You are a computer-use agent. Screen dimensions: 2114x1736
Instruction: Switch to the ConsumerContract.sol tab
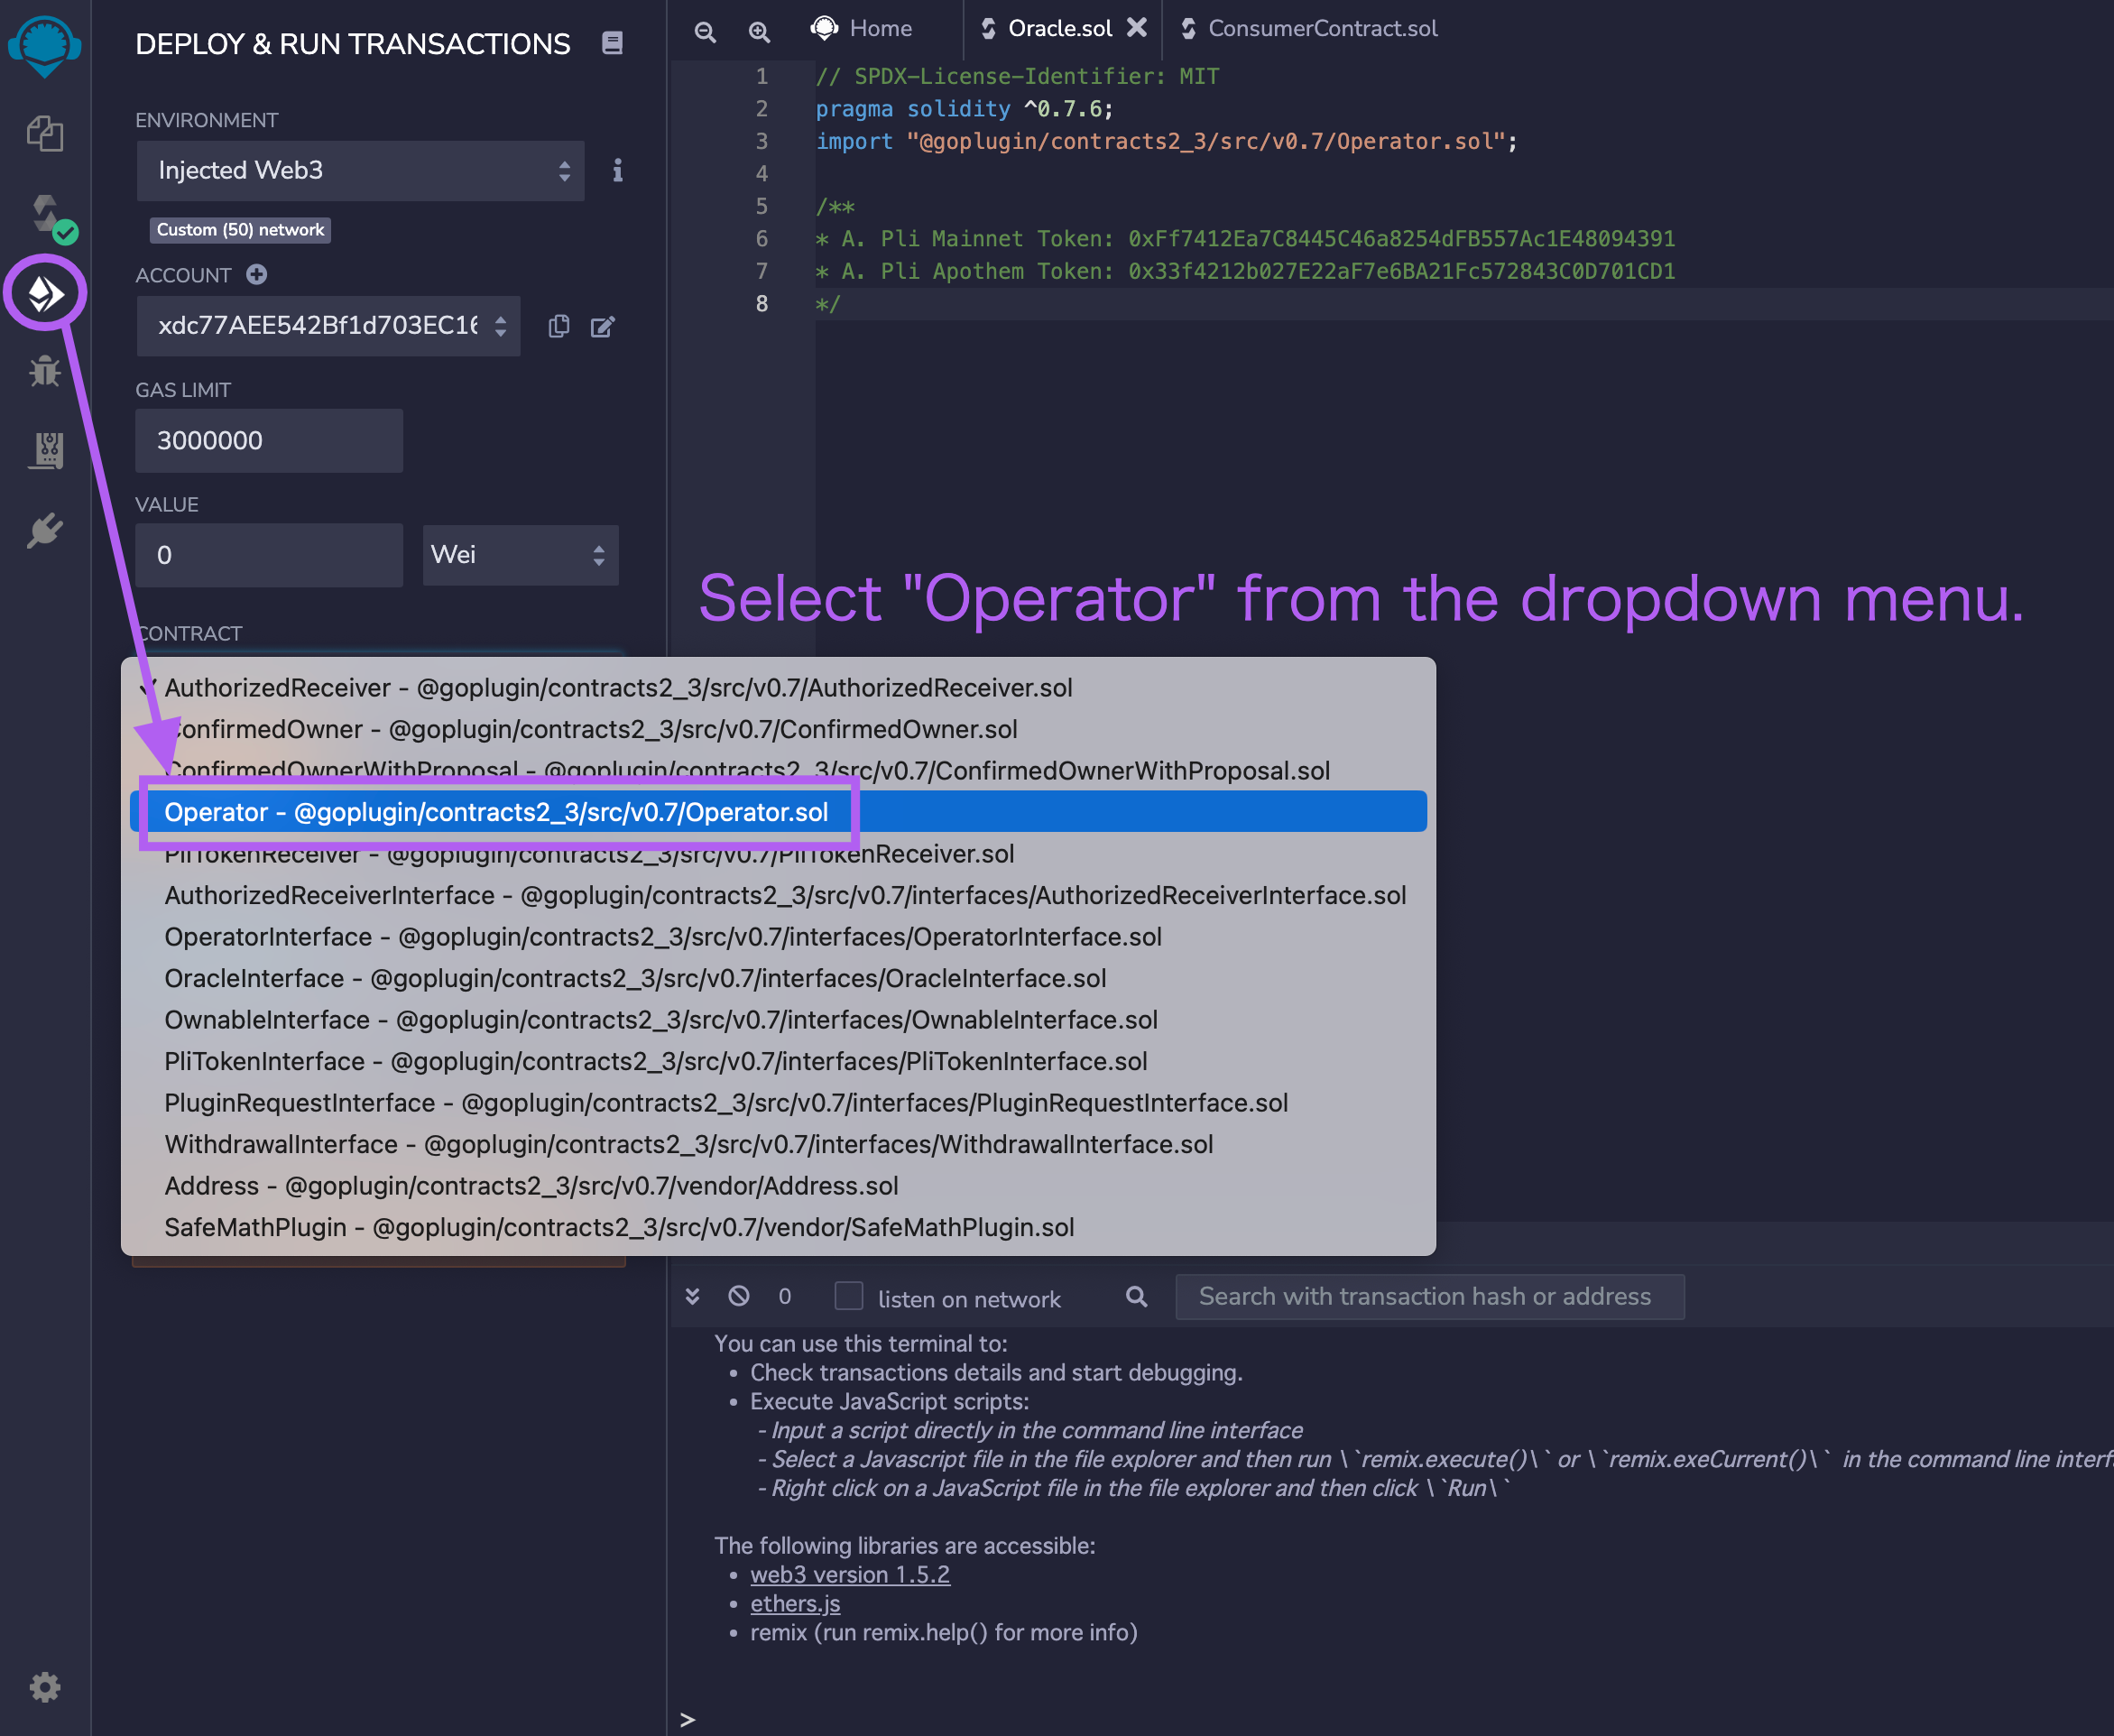pos(1322,28)
